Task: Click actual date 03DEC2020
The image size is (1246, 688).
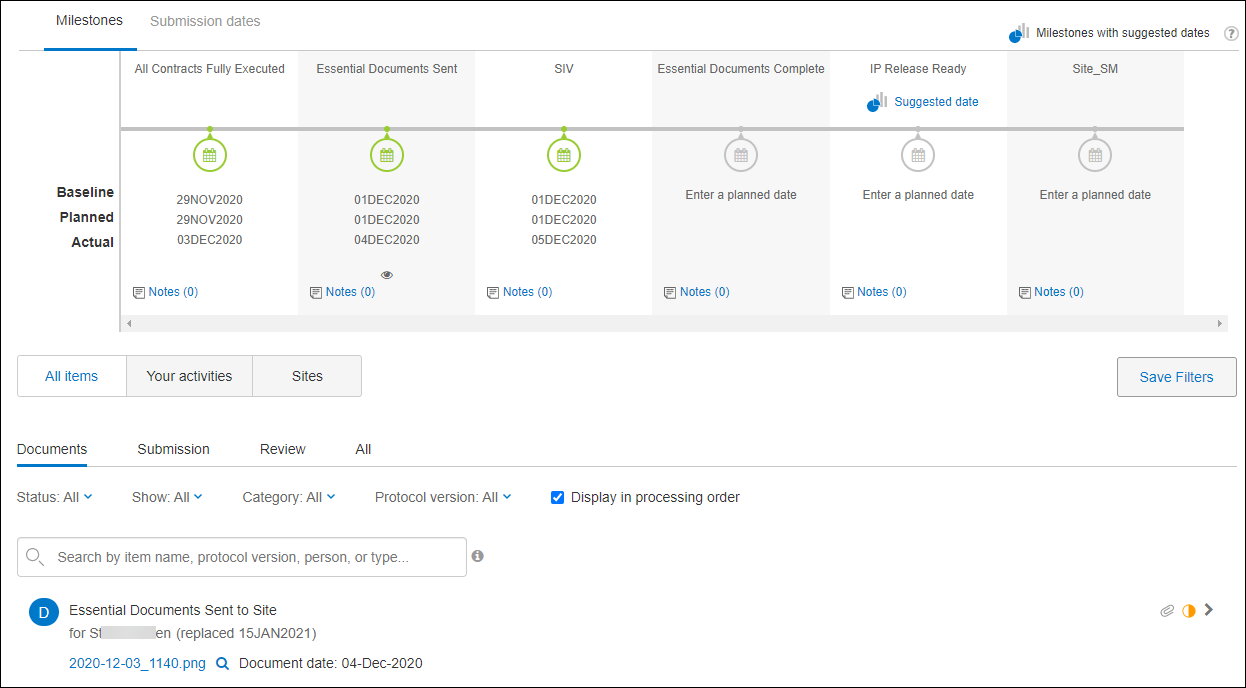Action: click(209, 240)
